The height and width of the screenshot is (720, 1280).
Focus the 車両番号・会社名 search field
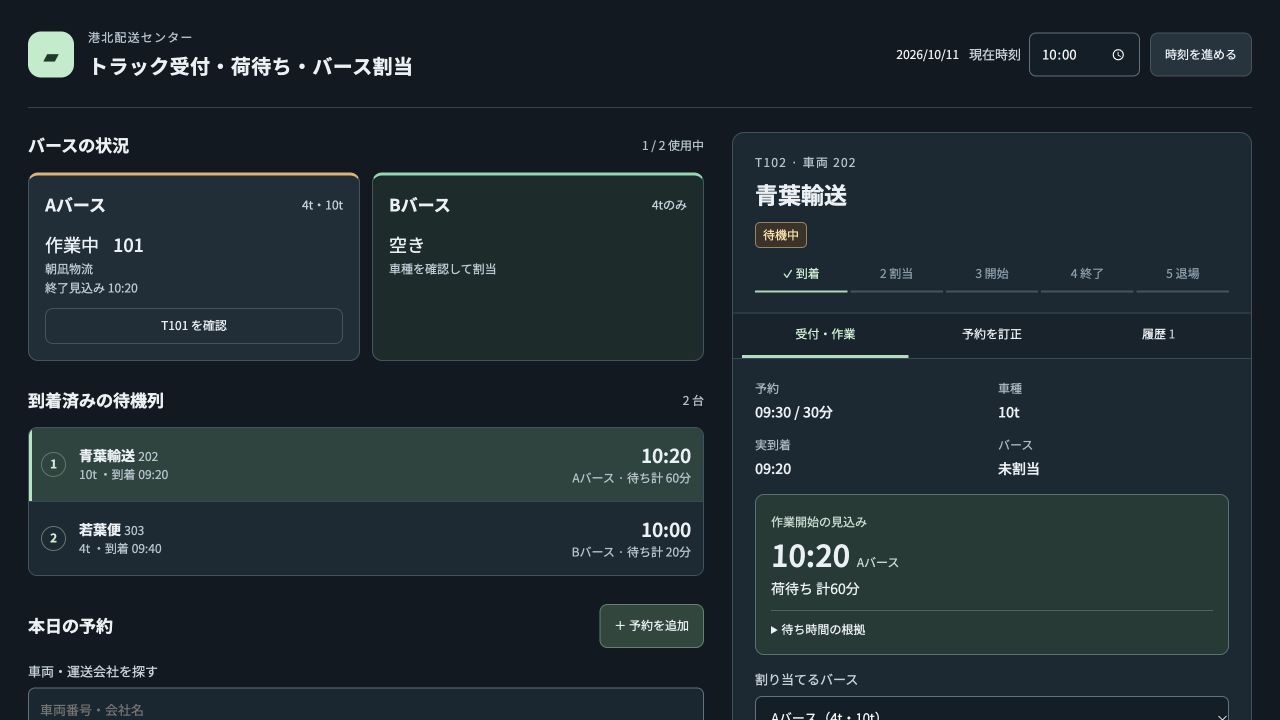click(366, 708)
